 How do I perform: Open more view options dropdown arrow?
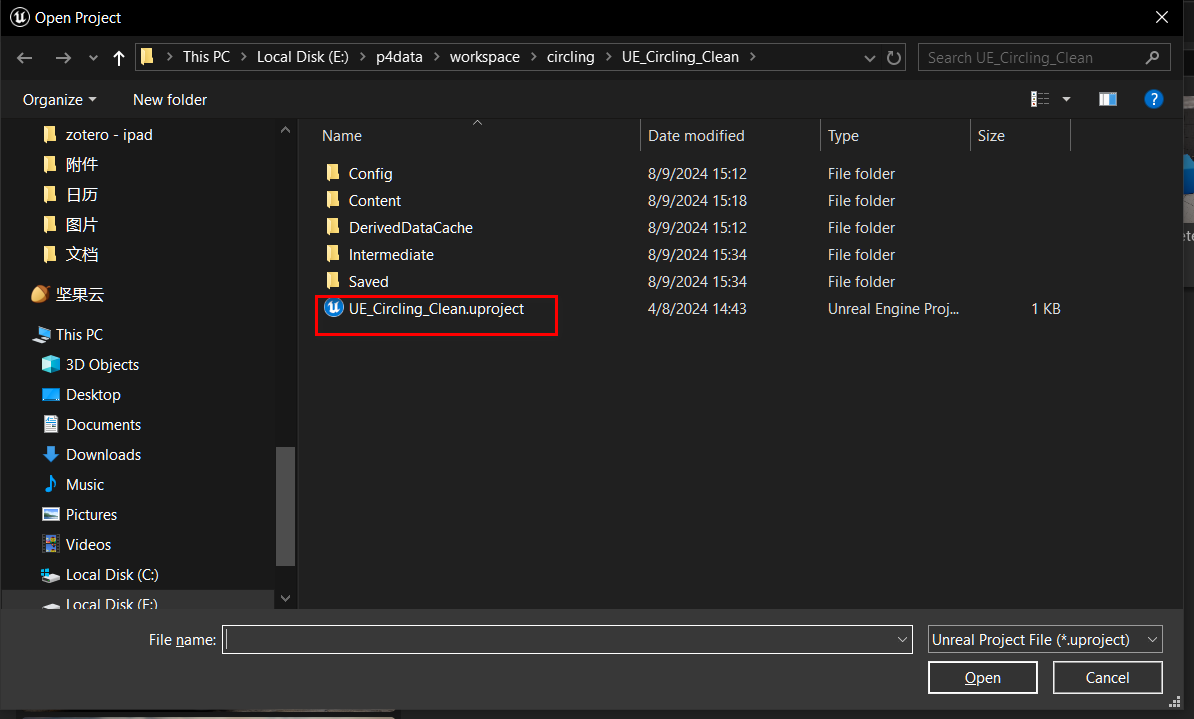pyautogui.click(x=1066, y=99)
